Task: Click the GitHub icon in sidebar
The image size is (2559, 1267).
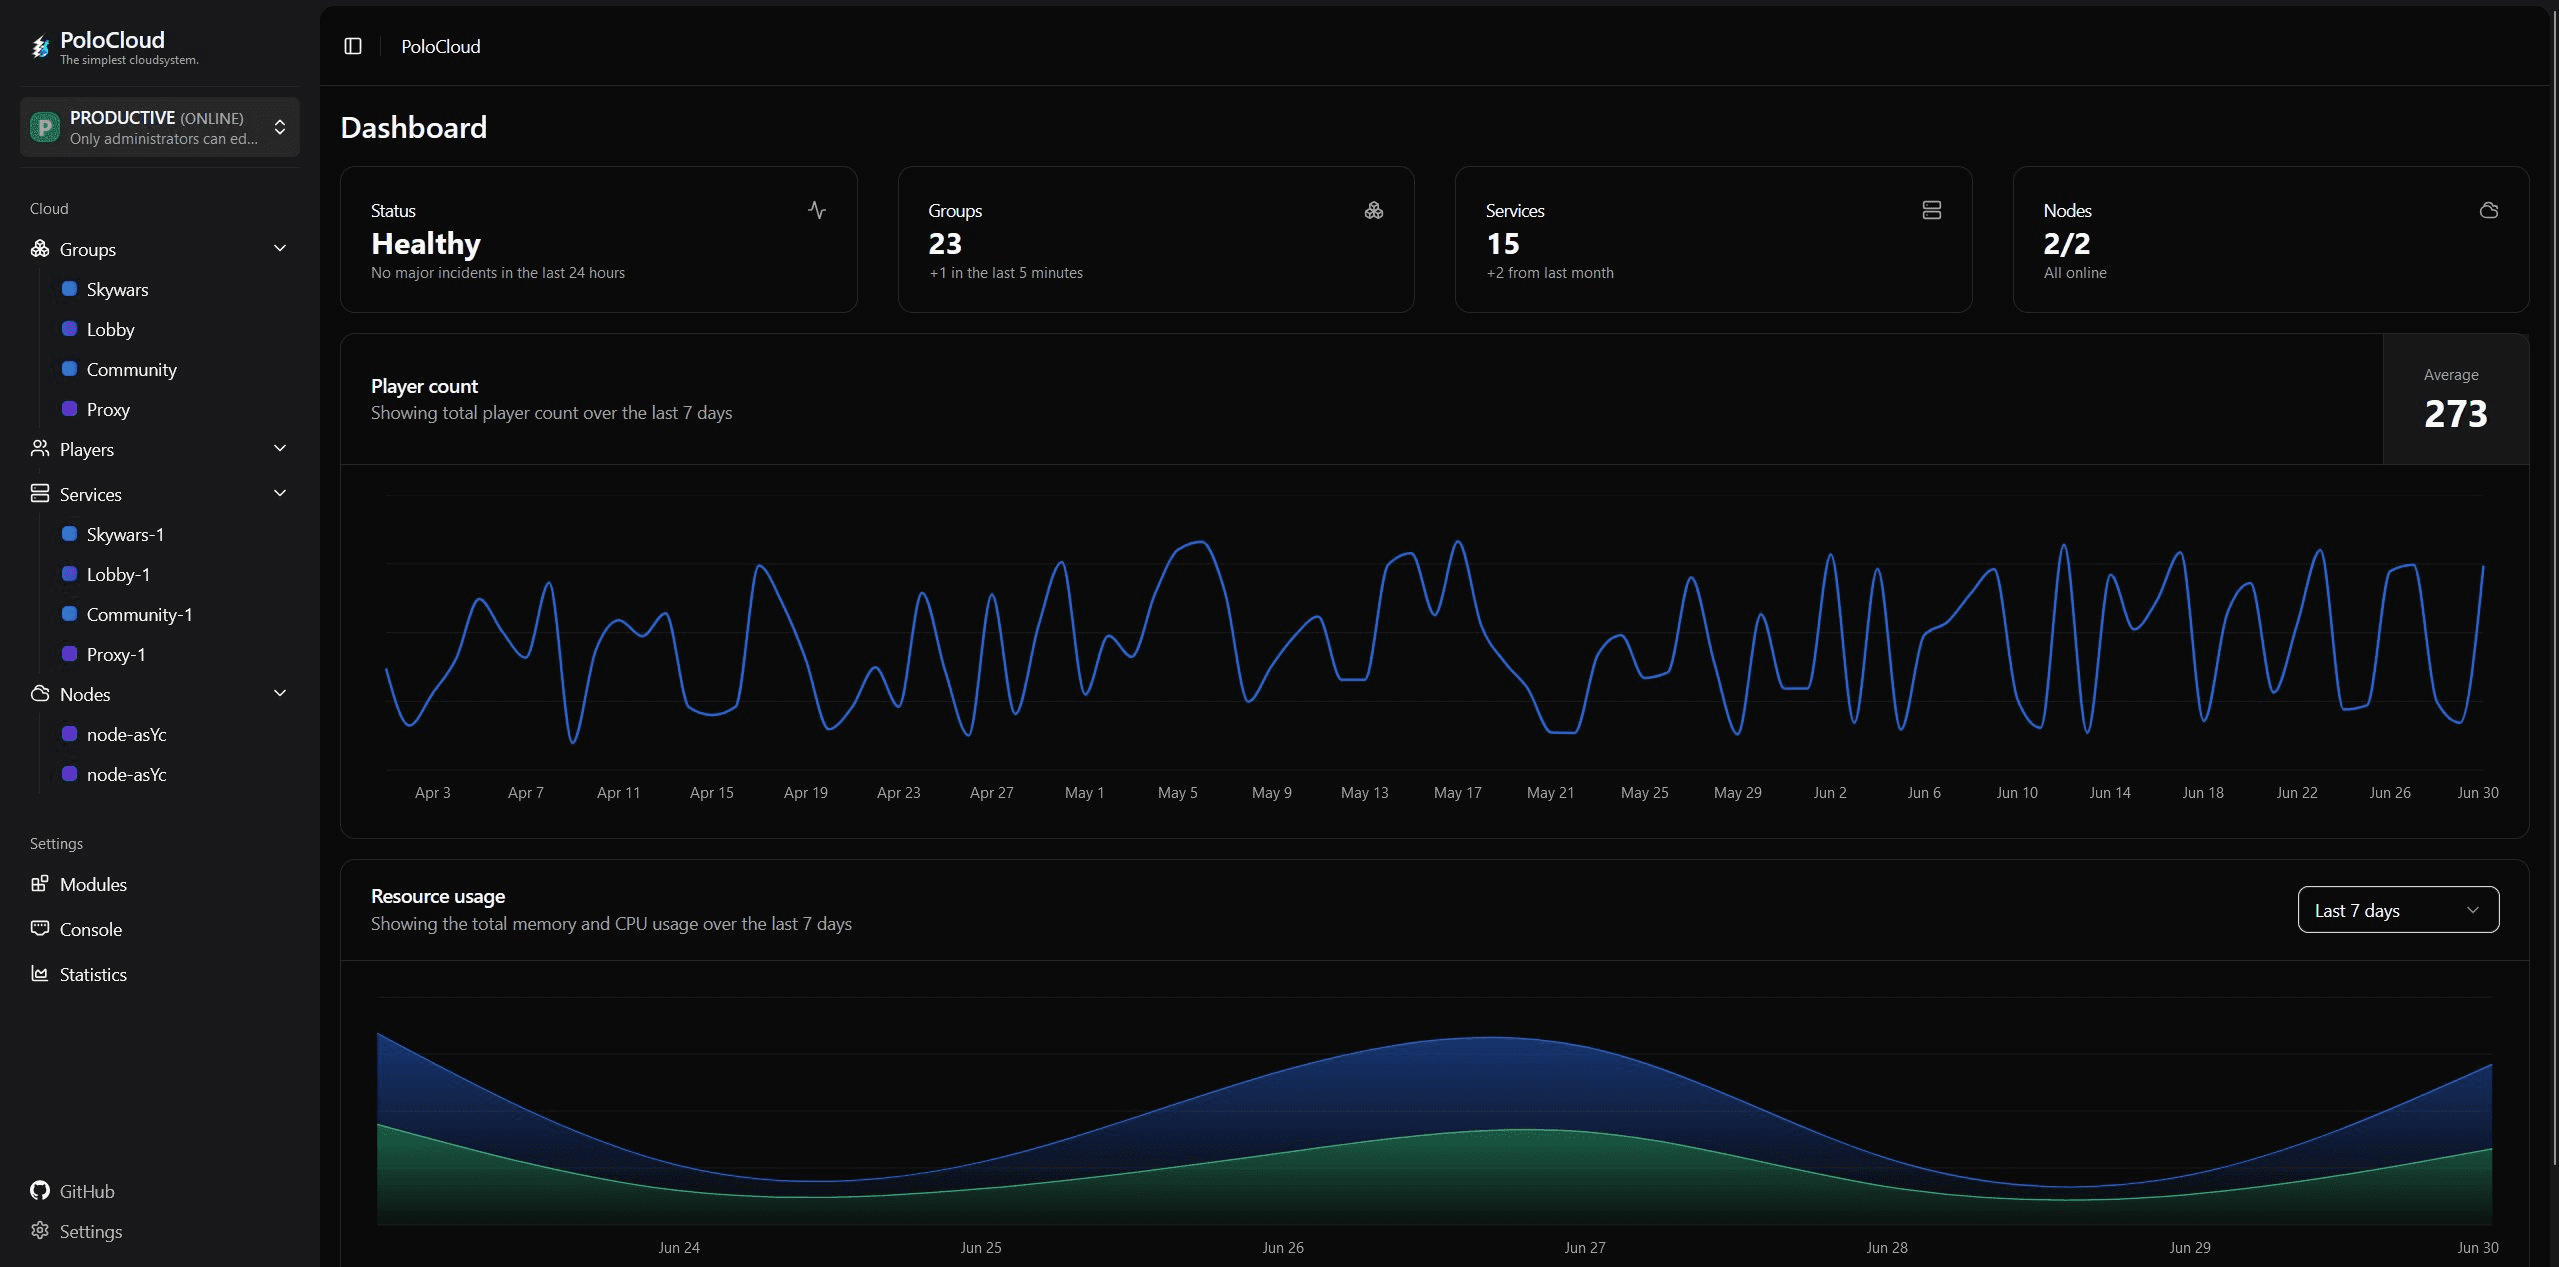Action: [x=39, y=1190]
